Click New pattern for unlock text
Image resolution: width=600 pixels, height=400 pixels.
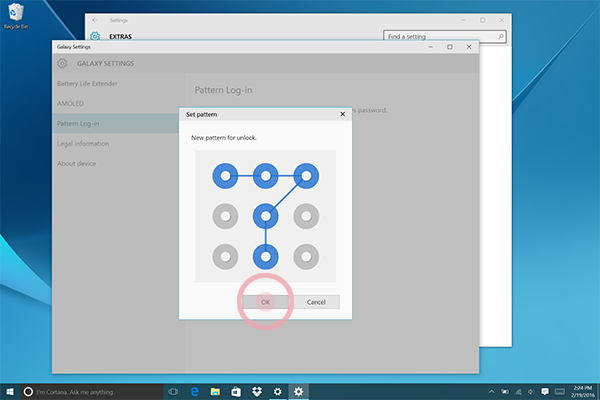point(224,138)
